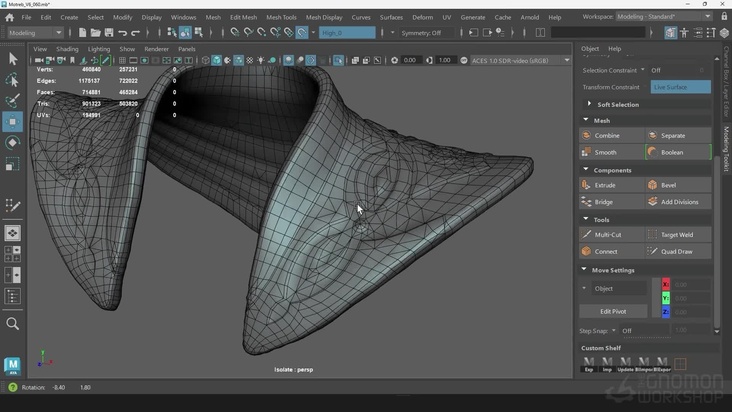Image resolution: width=732 pixels, height=412 pixels.
Task: Activate the Move tool in the toolbox
Action: pyautogui.click(x=13, y=121)
